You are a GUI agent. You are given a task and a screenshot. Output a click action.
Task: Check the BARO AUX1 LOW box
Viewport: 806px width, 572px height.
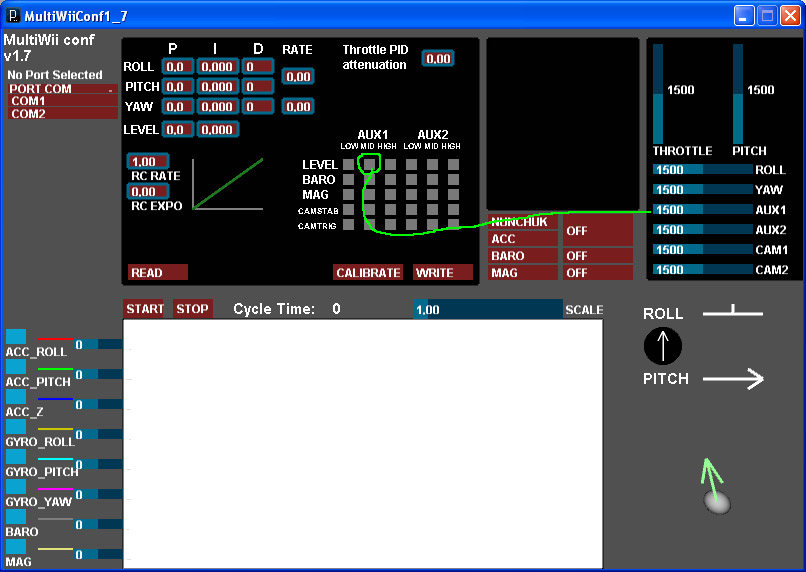pos(349,179)
